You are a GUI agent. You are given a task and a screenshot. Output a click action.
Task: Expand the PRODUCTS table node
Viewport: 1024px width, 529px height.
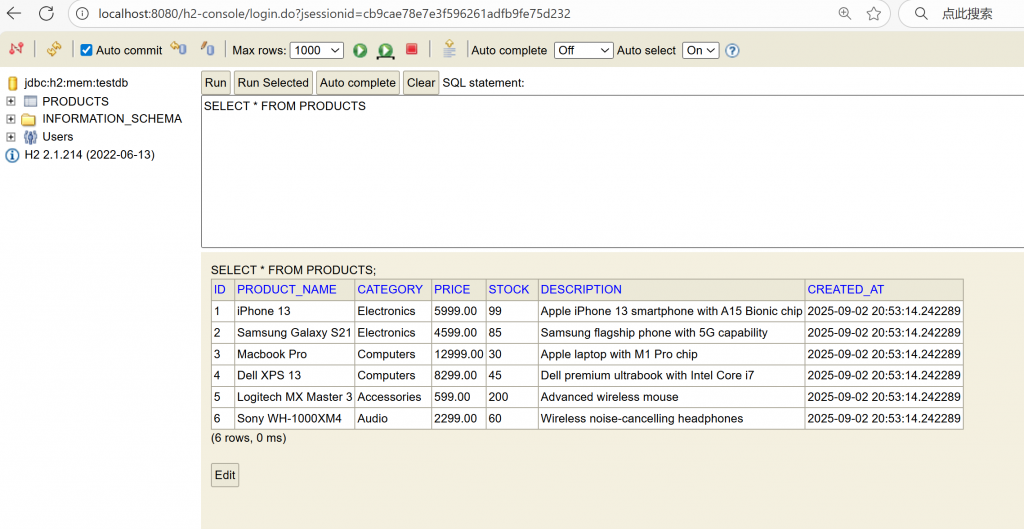(x=11, y=101)
